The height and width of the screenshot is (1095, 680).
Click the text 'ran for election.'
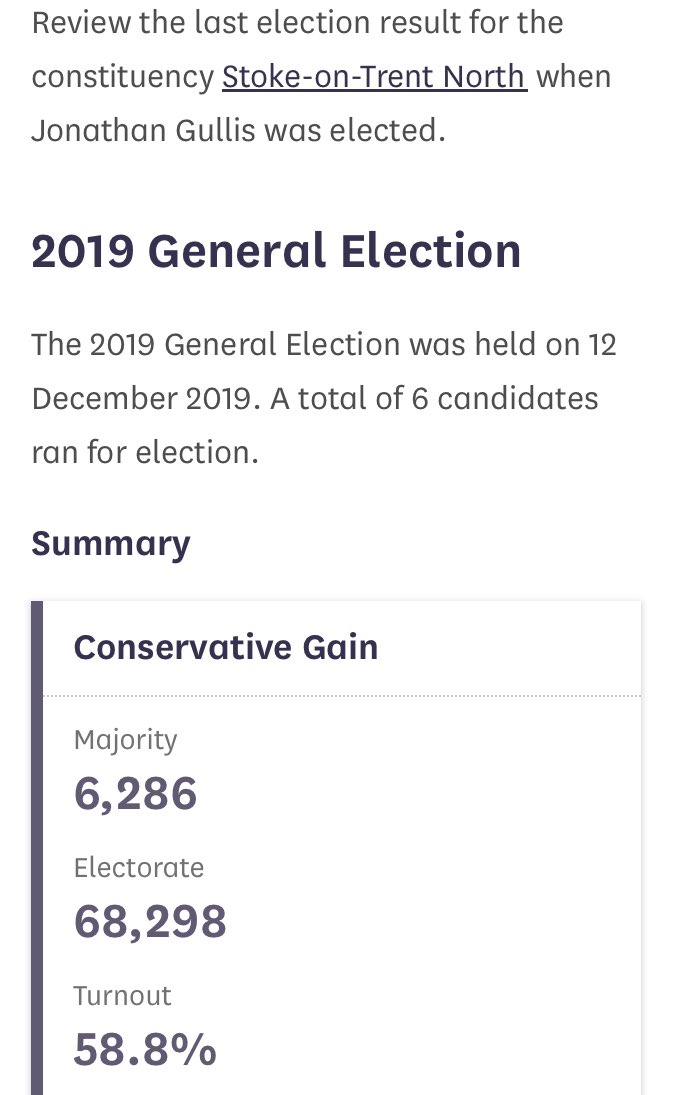pos(145,452)
